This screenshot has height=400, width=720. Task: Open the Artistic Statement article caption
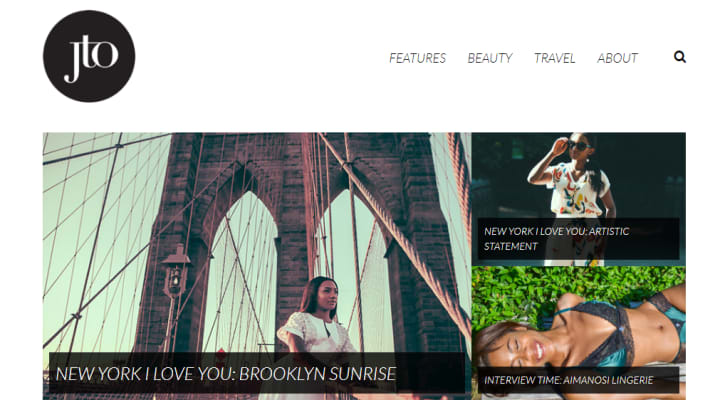[x=557, y=239]
